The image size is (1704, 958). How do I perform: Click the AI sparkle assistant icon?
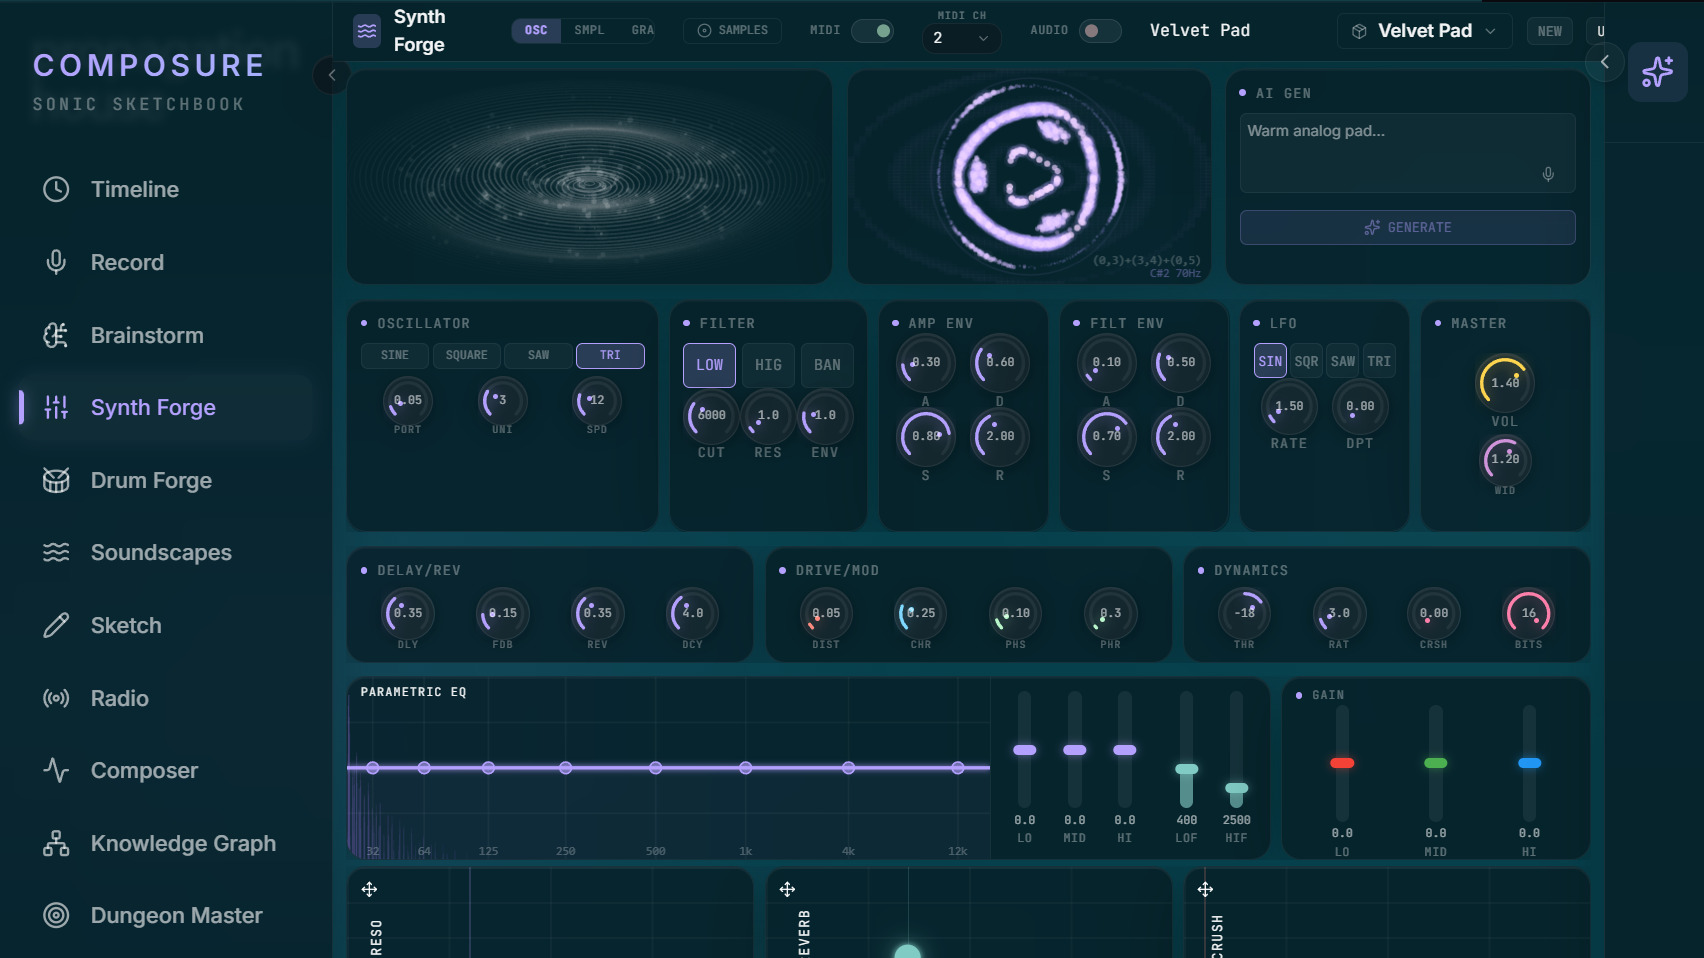click(x=1657, y=72)
